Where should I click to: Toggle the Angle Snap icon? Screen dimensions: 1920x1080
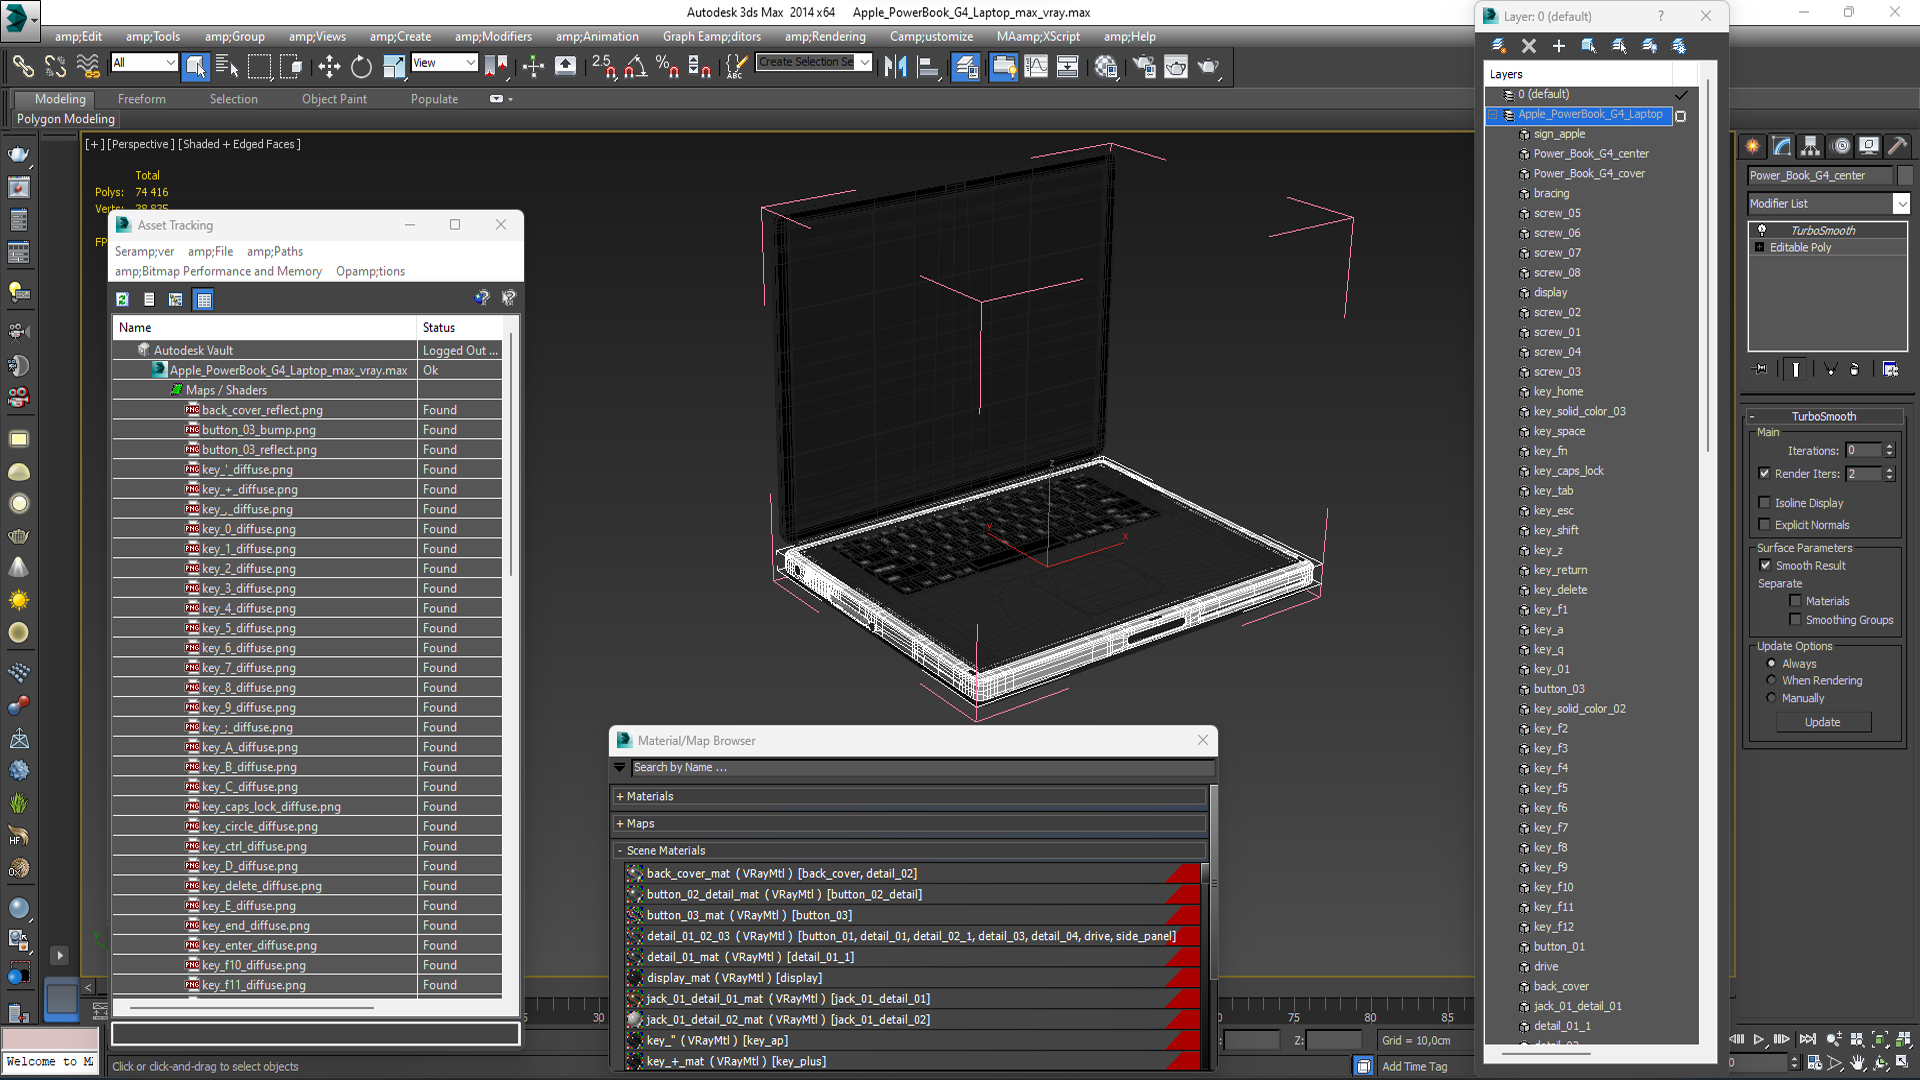(635, 66)
